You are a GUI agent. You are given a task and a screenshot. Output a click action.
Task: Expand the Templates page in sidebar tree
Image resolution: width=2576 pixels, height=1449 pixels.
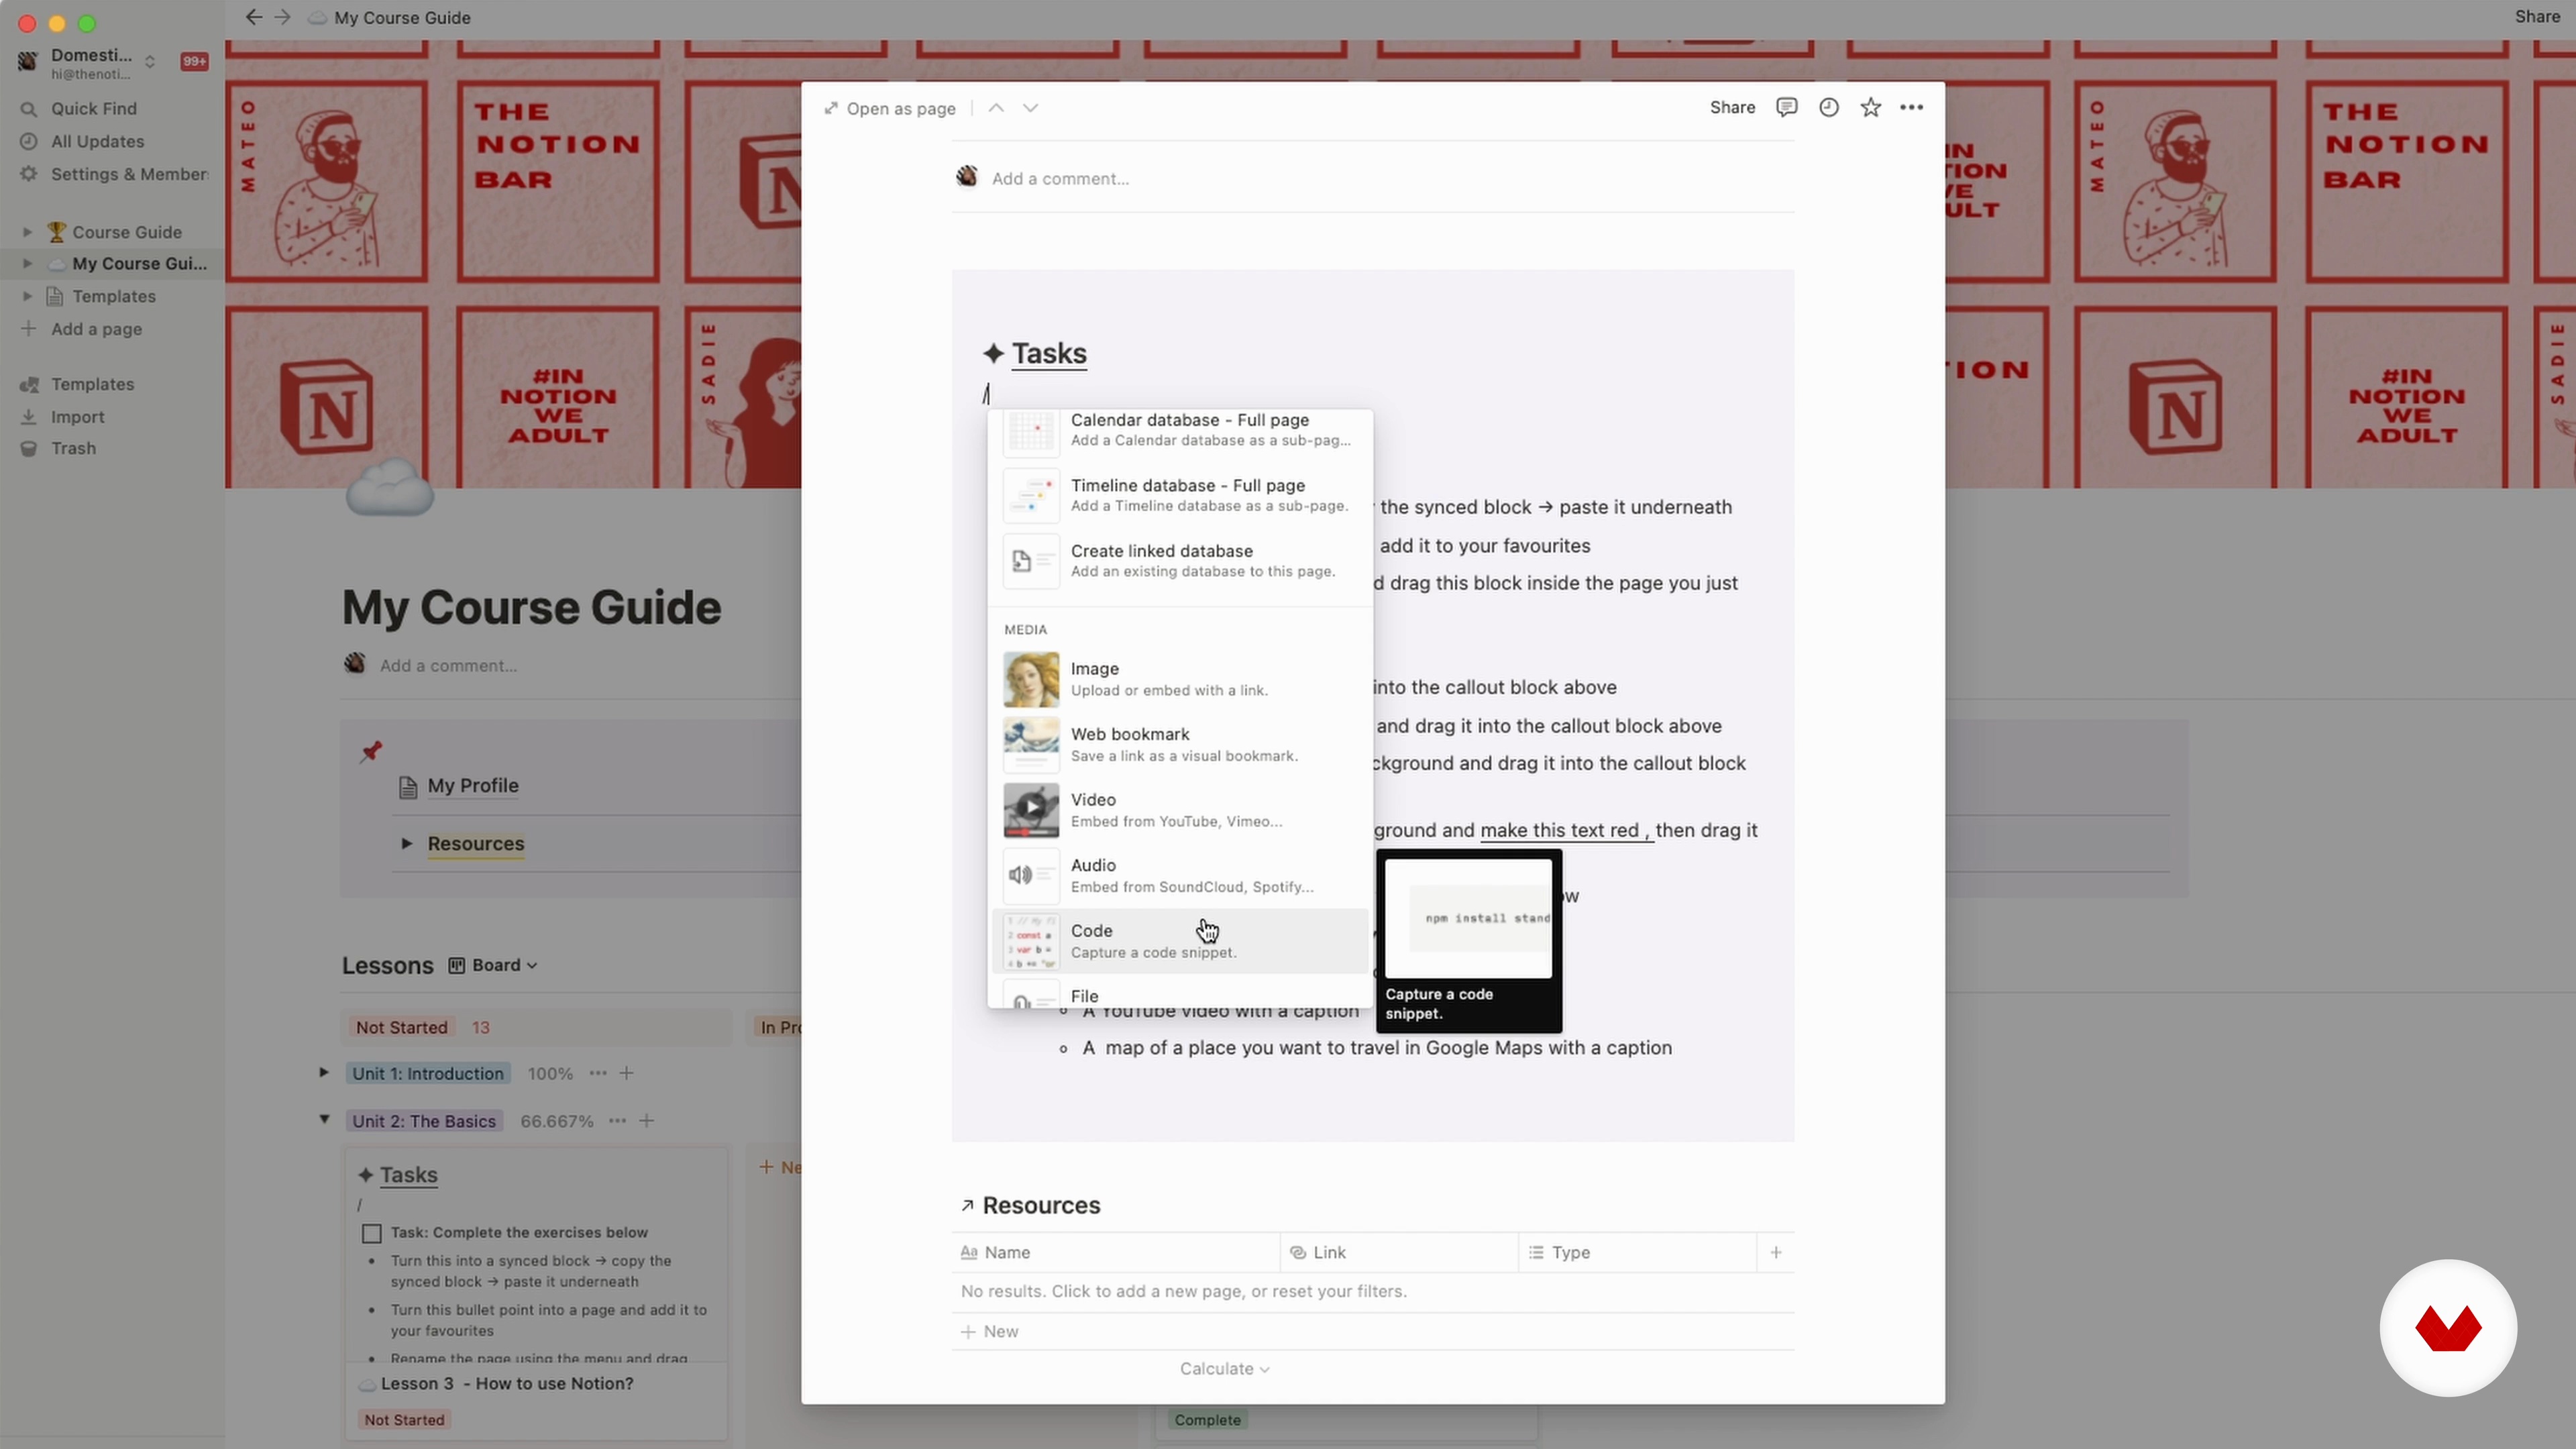click(27, 296)
